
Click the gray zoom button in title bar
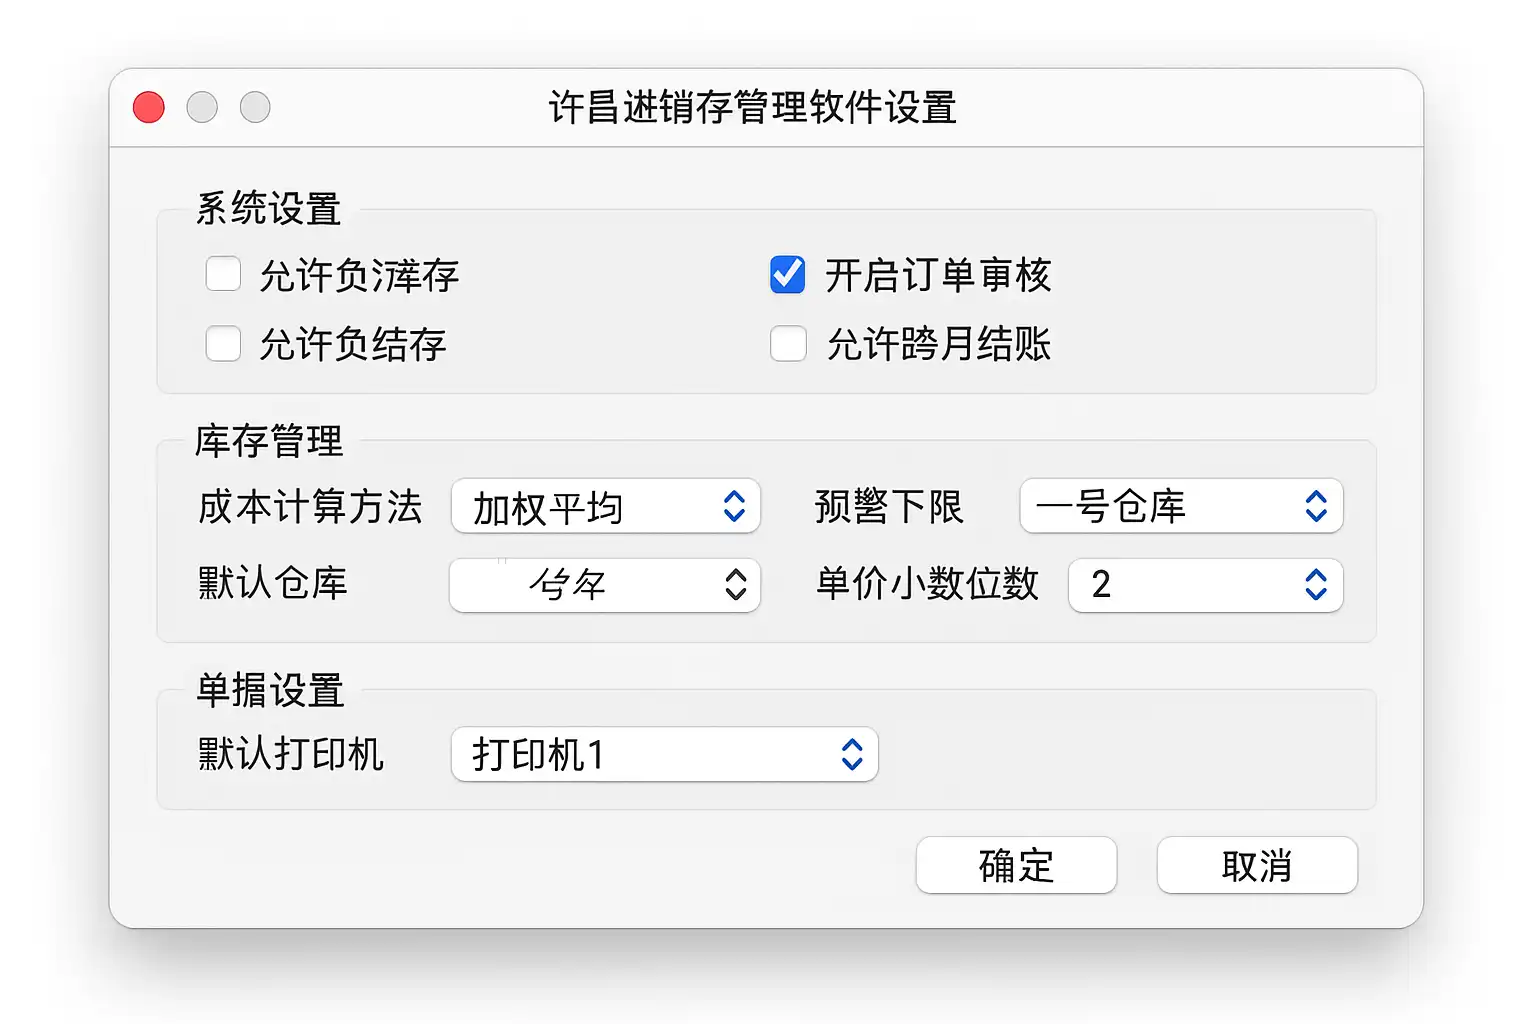(x=255, y=107)
